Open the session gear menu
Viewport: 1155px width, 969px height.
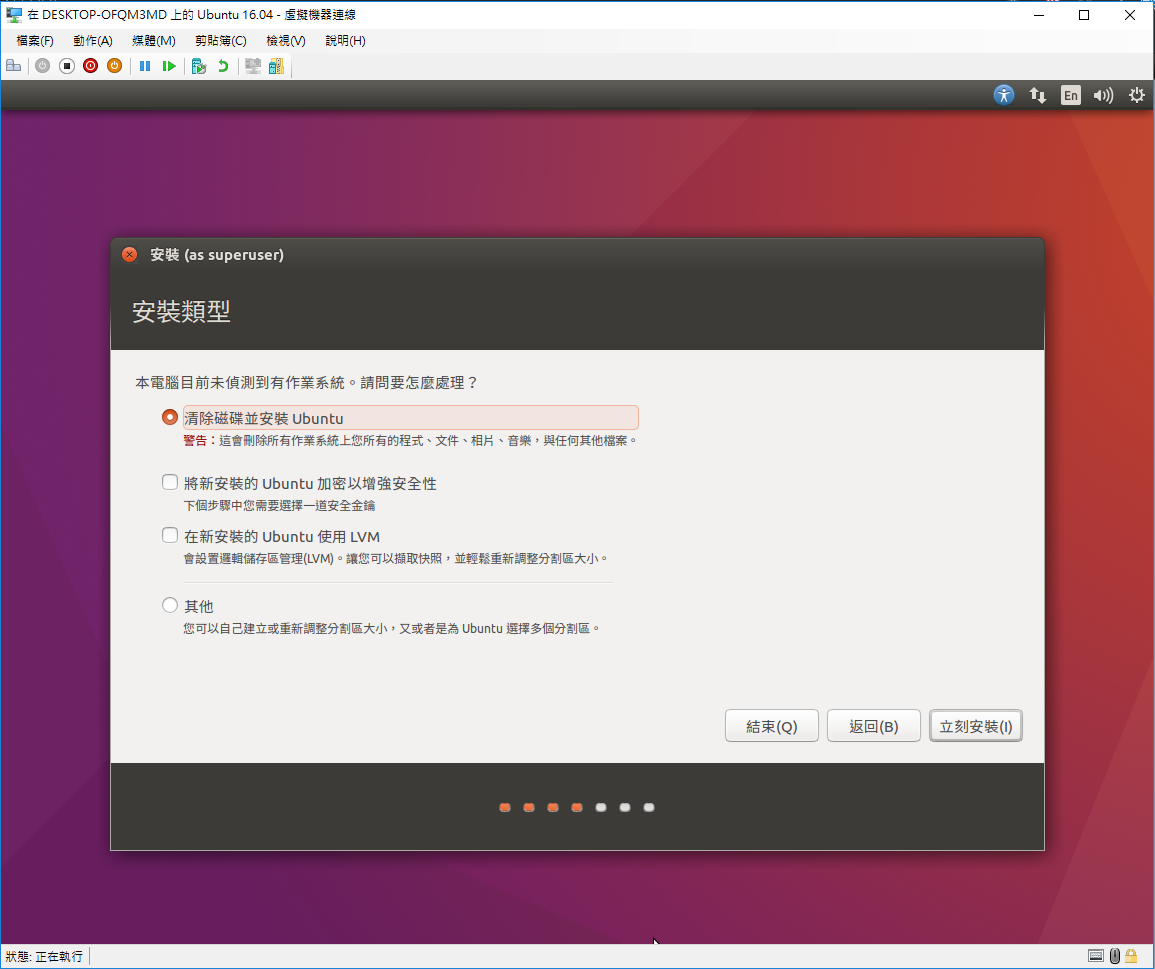pyautogui.click(x=1136, y=95)
